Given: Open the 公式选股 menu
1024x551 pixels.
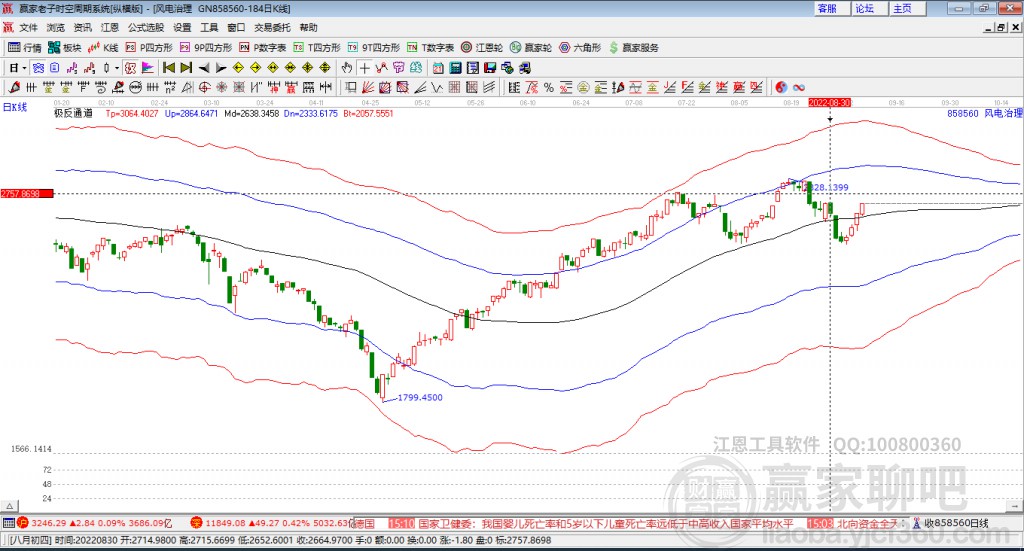Looking at the screenshot, I should pyautogui.click(x=146, y=27).
